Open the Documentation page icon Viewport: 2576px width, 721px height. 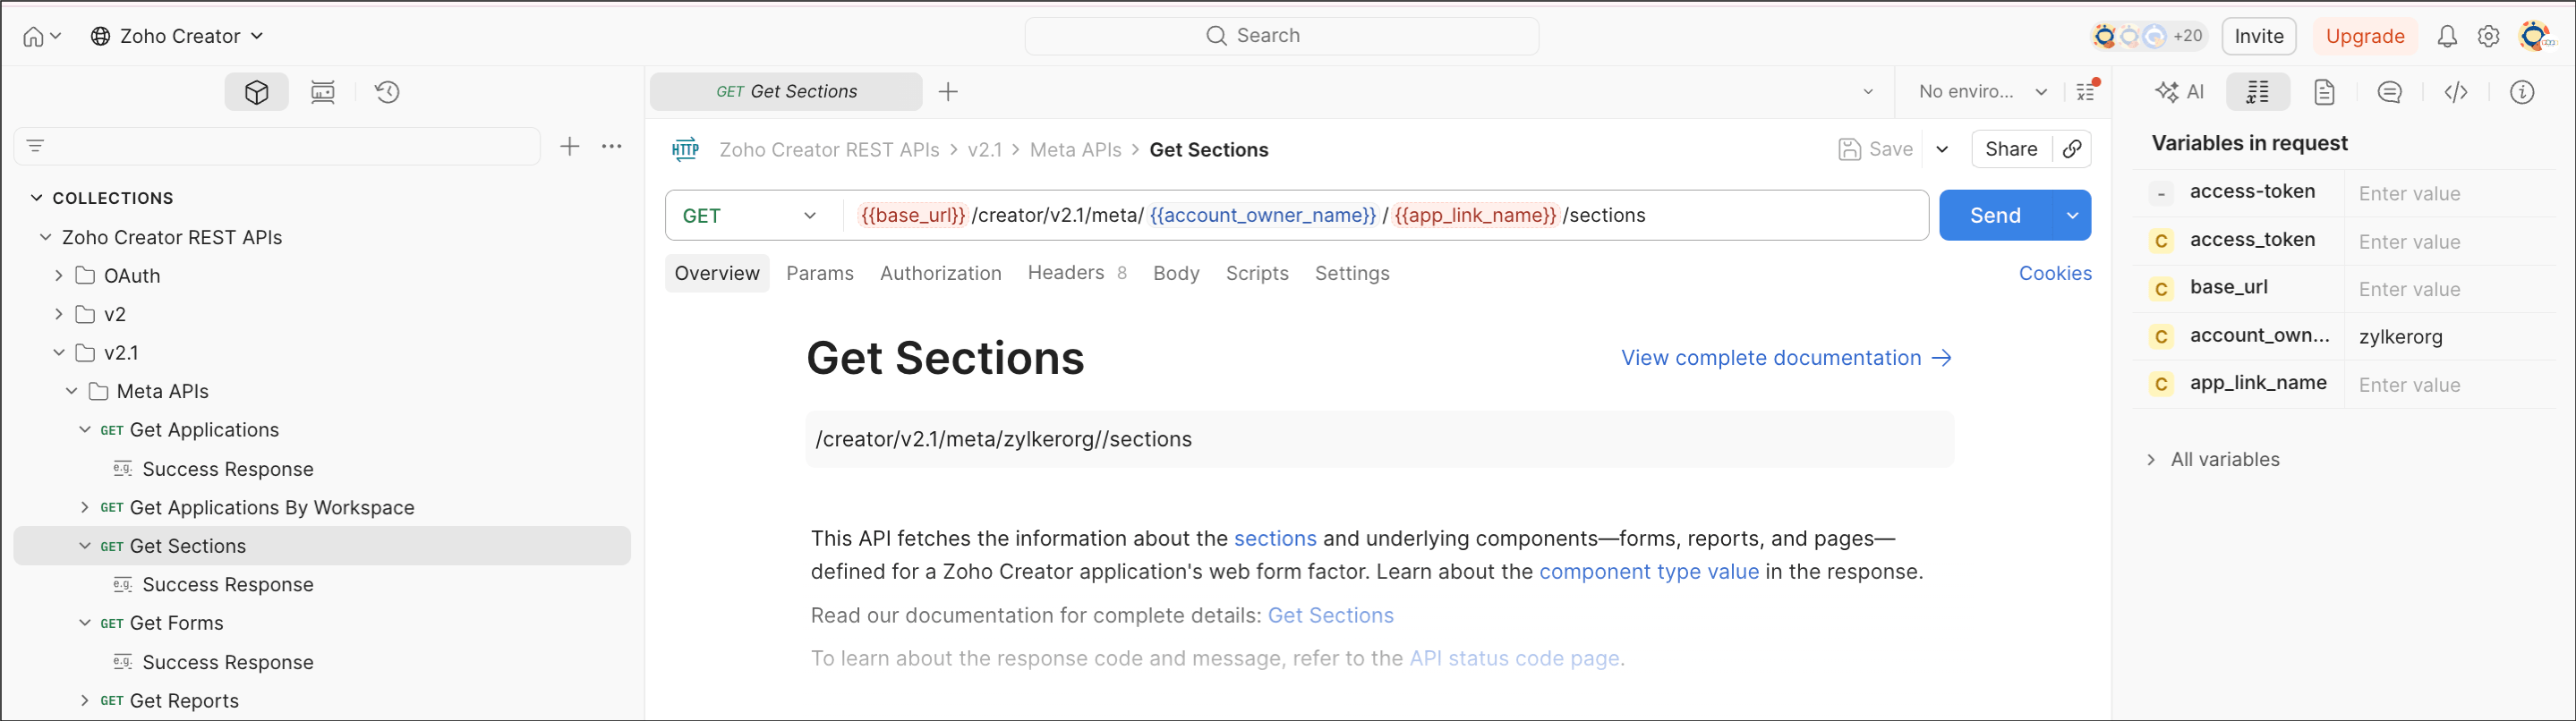point(2323,92)
